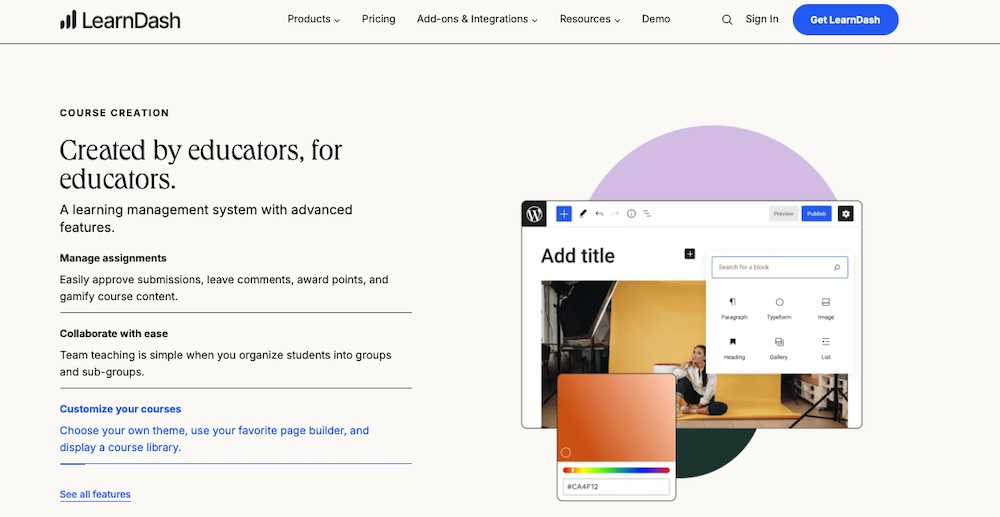Click the #CA4F12 hex color field
This screenshot has height=517, width=1000.
(616, 486)
